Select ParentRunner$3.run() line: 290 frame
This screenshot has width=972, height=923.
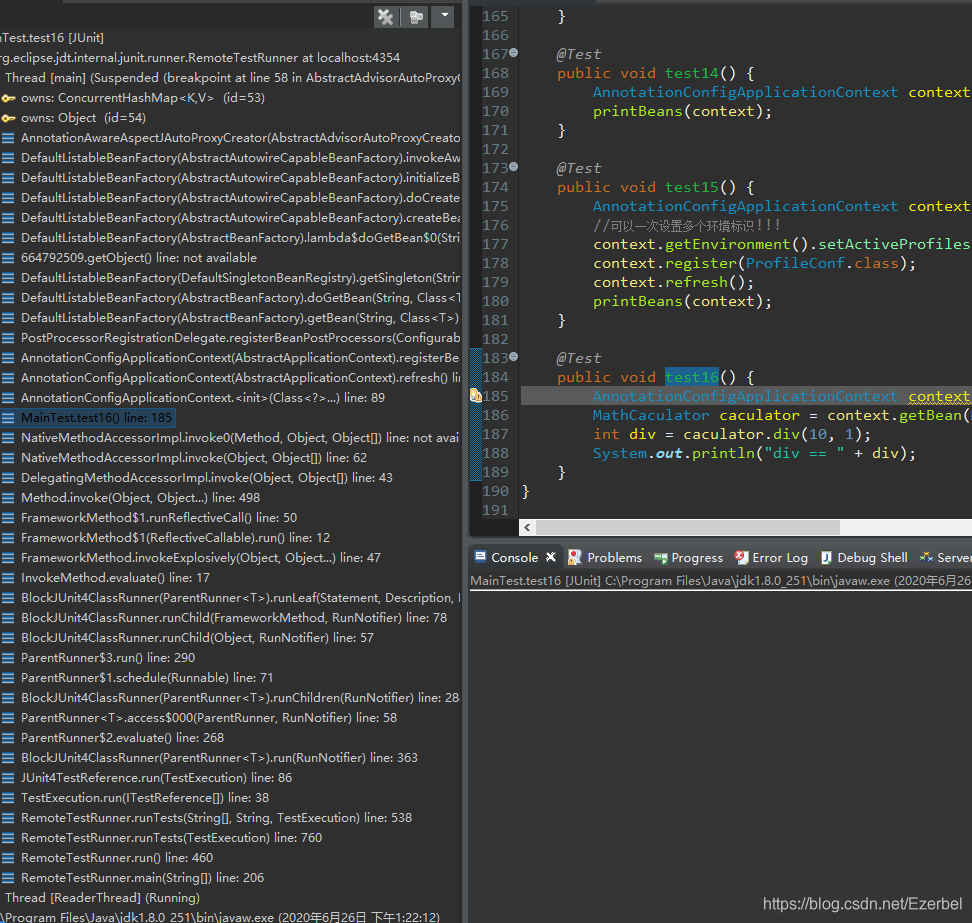coord(108,658)
